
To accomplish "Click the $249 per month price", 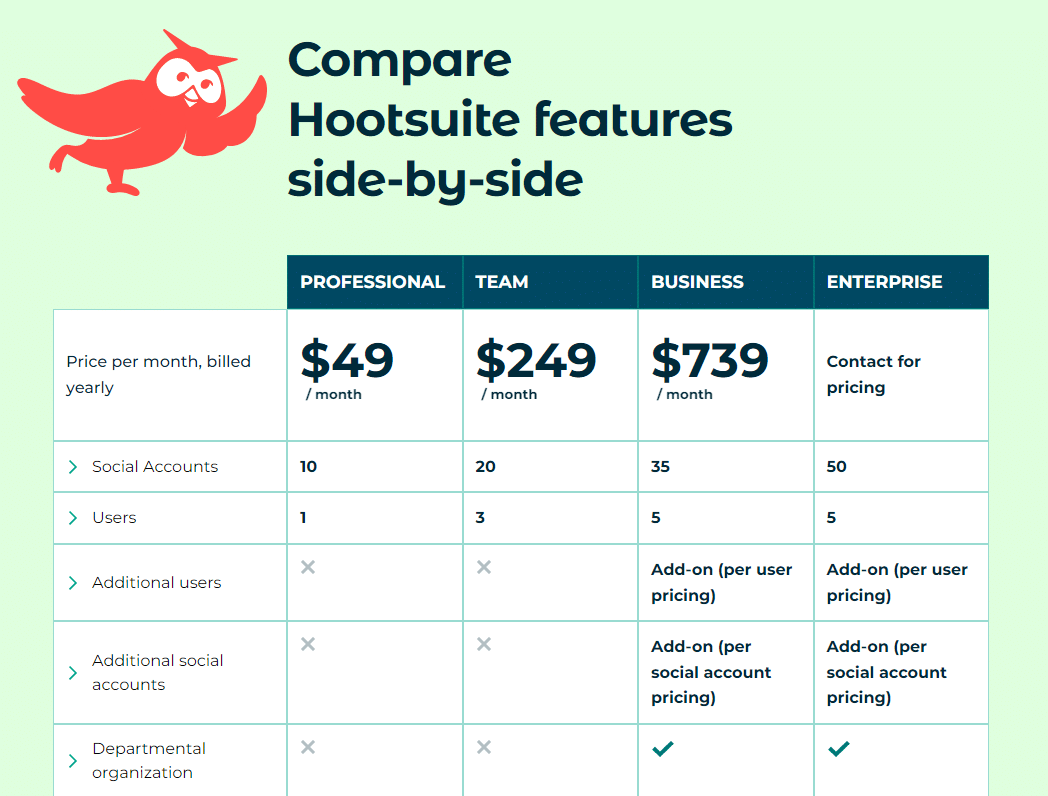I will (535, 369).
